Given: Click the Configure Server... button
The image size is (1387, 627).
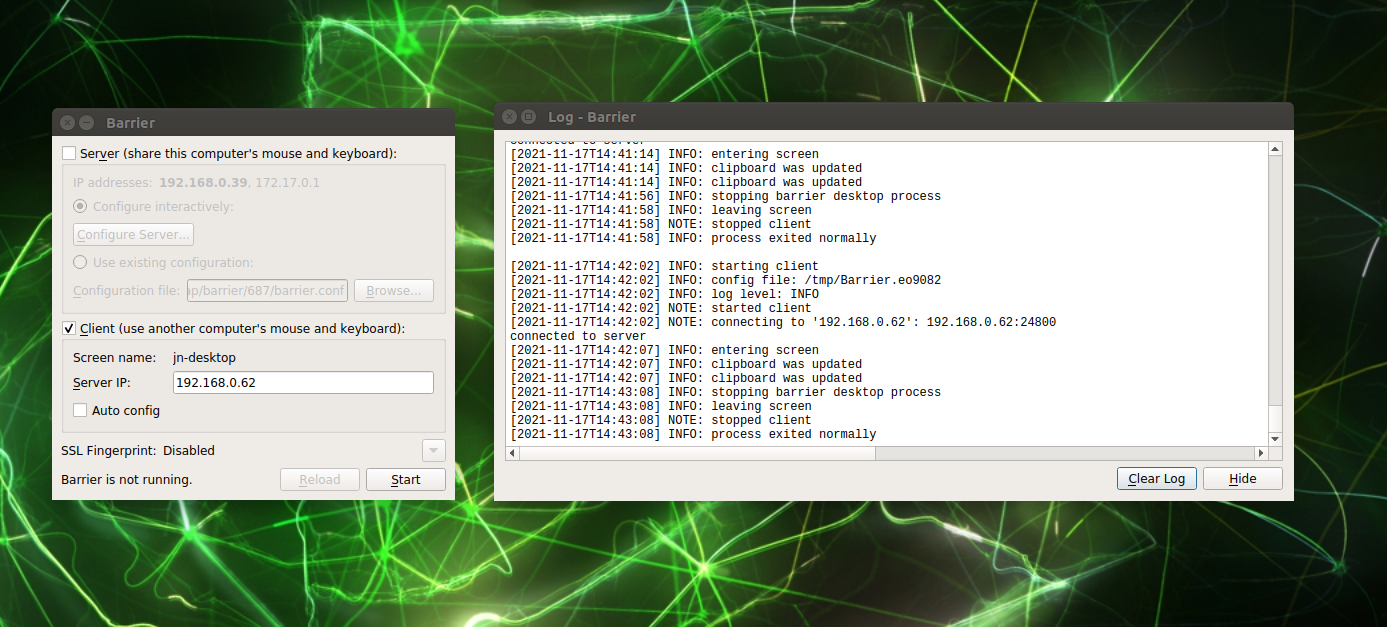Looking at the screenshot, I should click(133, 234).
